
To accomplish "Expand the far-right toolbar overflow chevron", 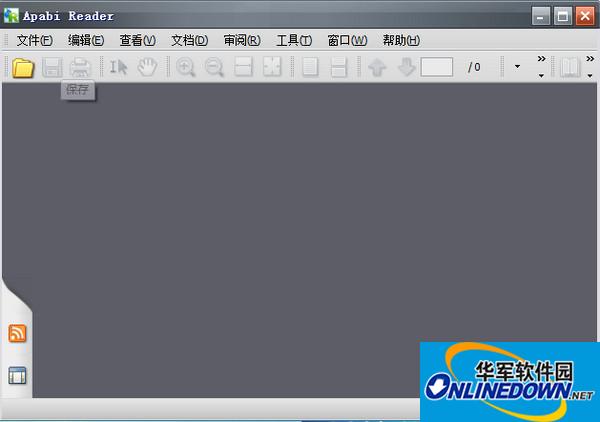I will tap(590, 59).
